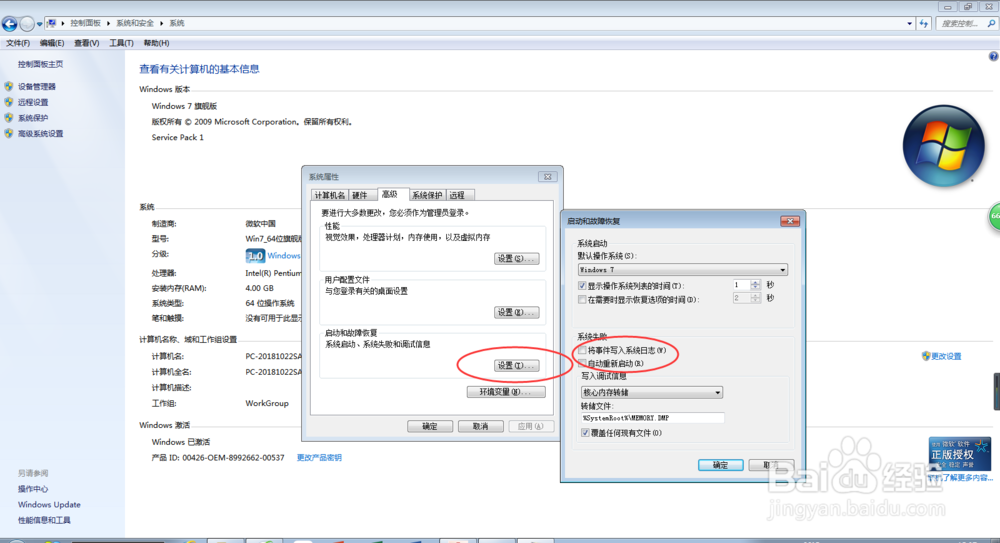The height and width of the screenshot is (543, 1000).
Task: Open the recent pages dropdown beside navigation arrows
Action: click(x=40, y=24)
